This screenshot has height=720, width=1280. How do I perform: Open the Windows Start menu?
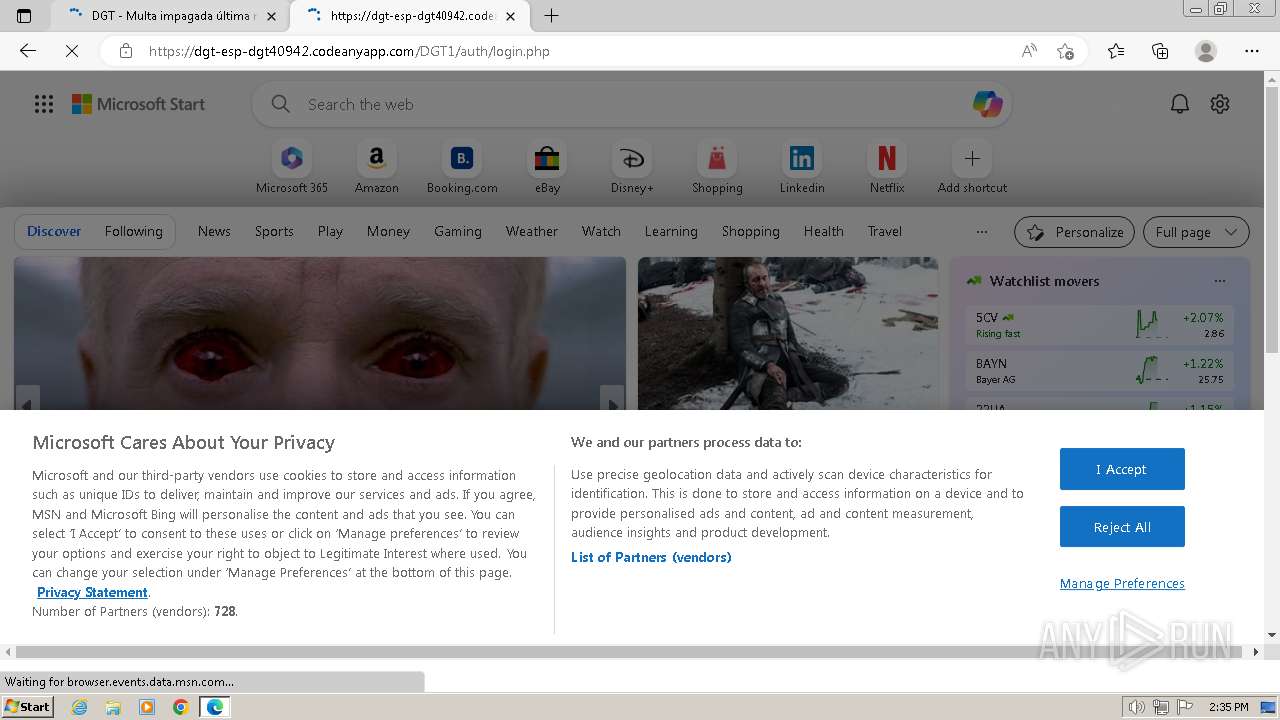coord(27,706)
